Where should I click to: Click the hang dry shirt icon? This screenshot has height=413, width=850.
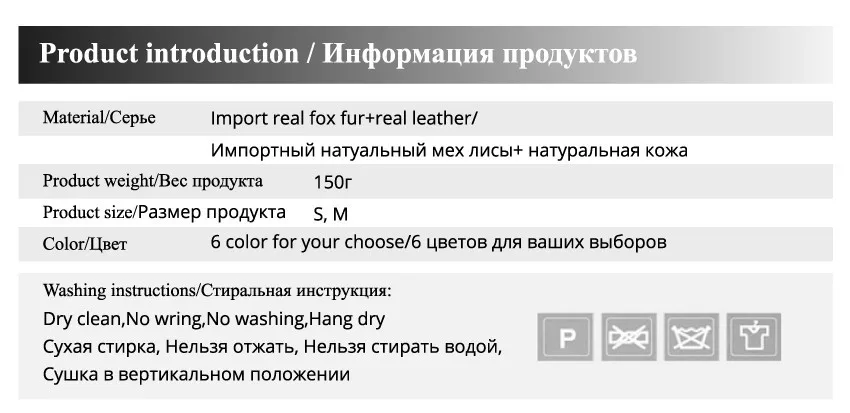[x=754, y=337]
